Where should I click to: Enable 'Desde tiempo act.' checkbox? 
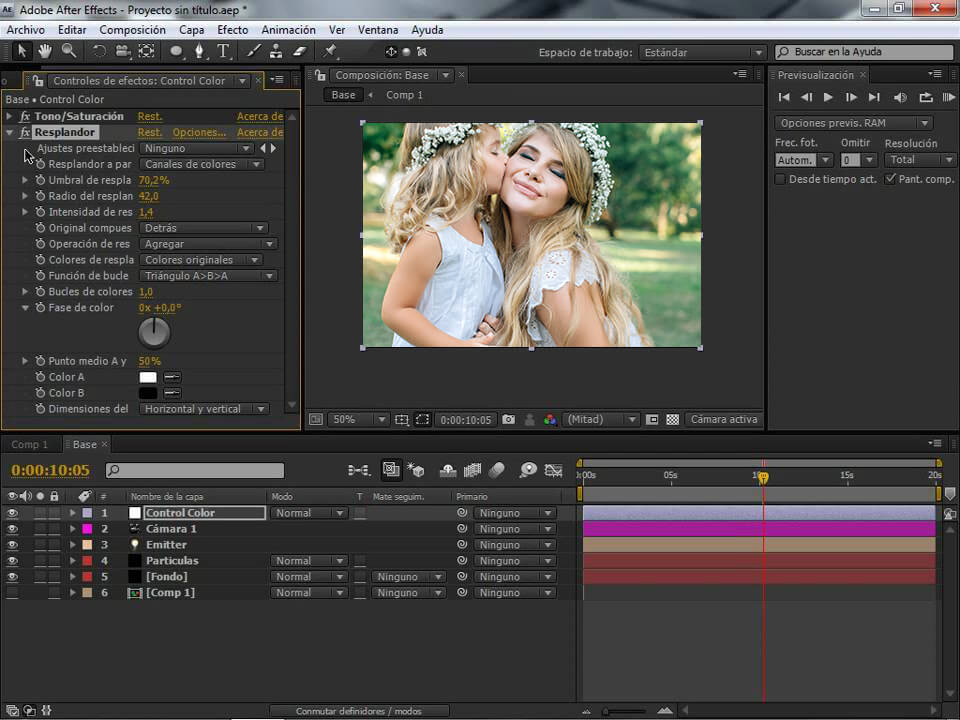781,179
